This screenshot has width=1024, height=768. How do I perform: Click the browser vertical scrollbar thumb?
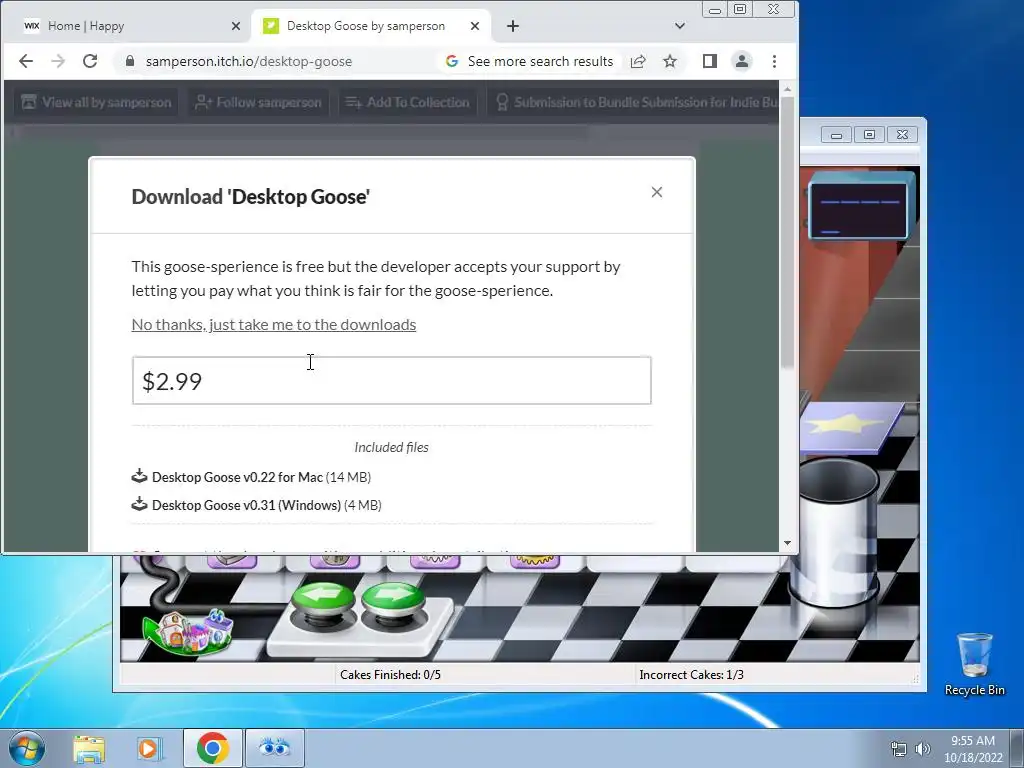point(788,233)
